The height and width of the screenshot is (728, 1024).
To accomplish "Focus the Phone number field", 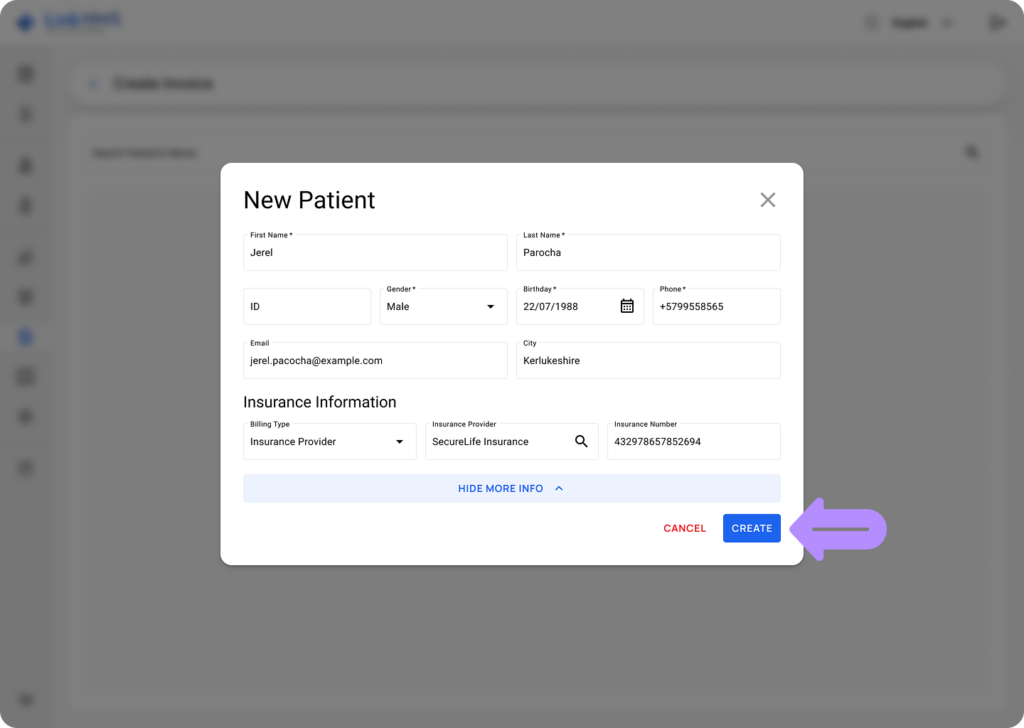I will tap(716, 306).
